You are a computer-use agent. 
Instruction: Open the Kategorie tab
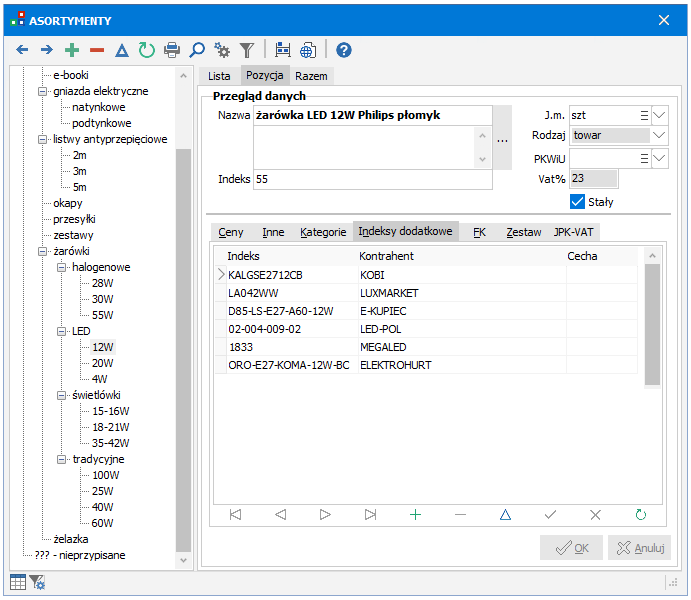pos(323,232)
